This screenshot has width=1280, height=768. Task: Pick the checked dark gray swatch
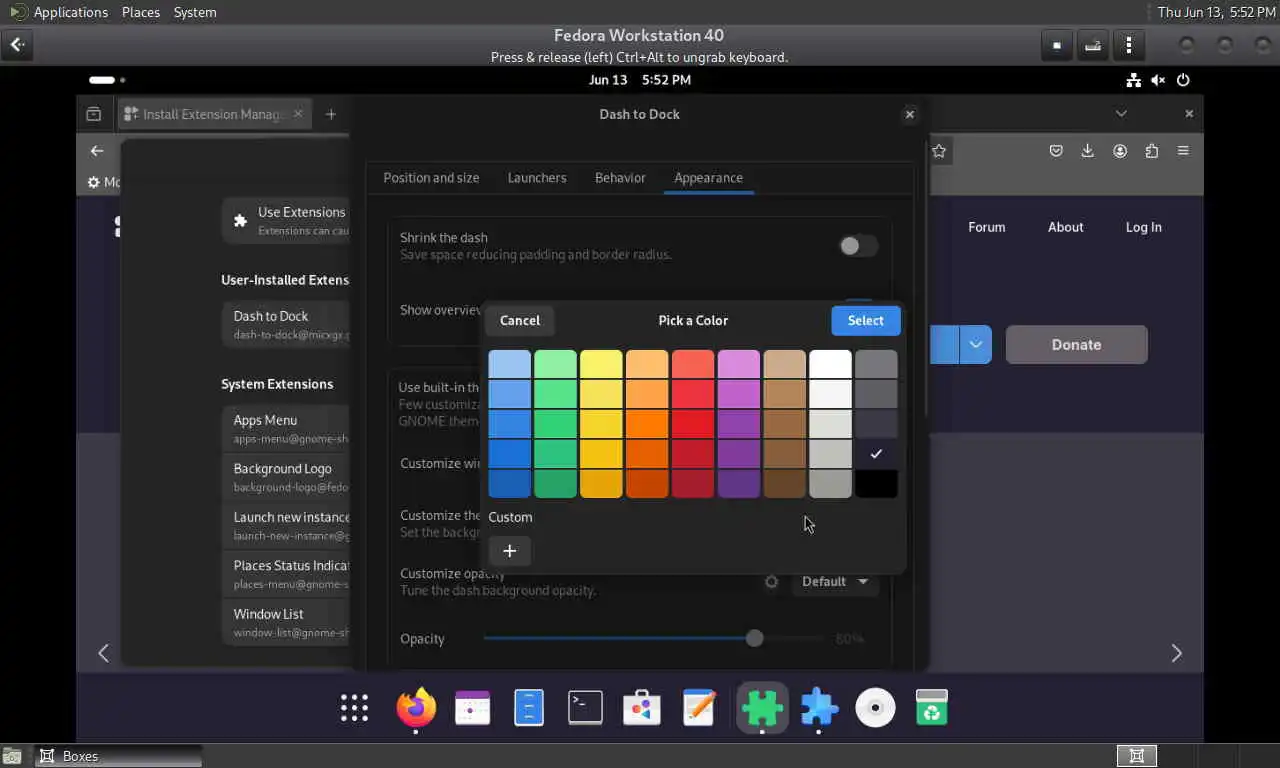(x=876, y=454)
